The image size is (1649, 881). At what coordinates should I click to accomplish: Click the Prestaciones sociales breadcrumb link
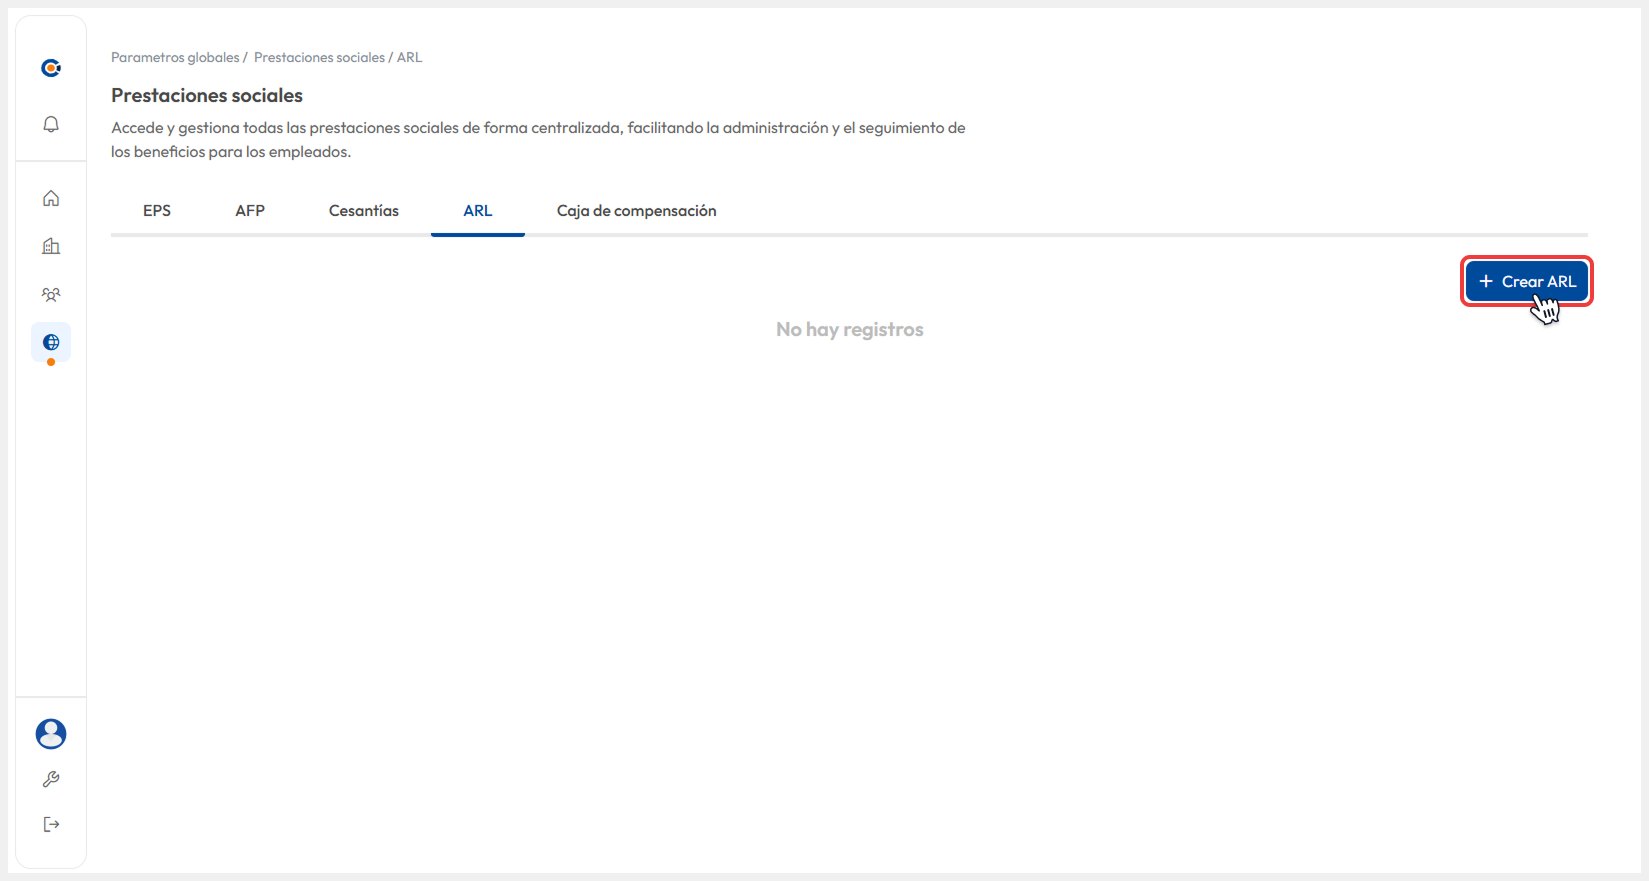click(x=319, y=58)
